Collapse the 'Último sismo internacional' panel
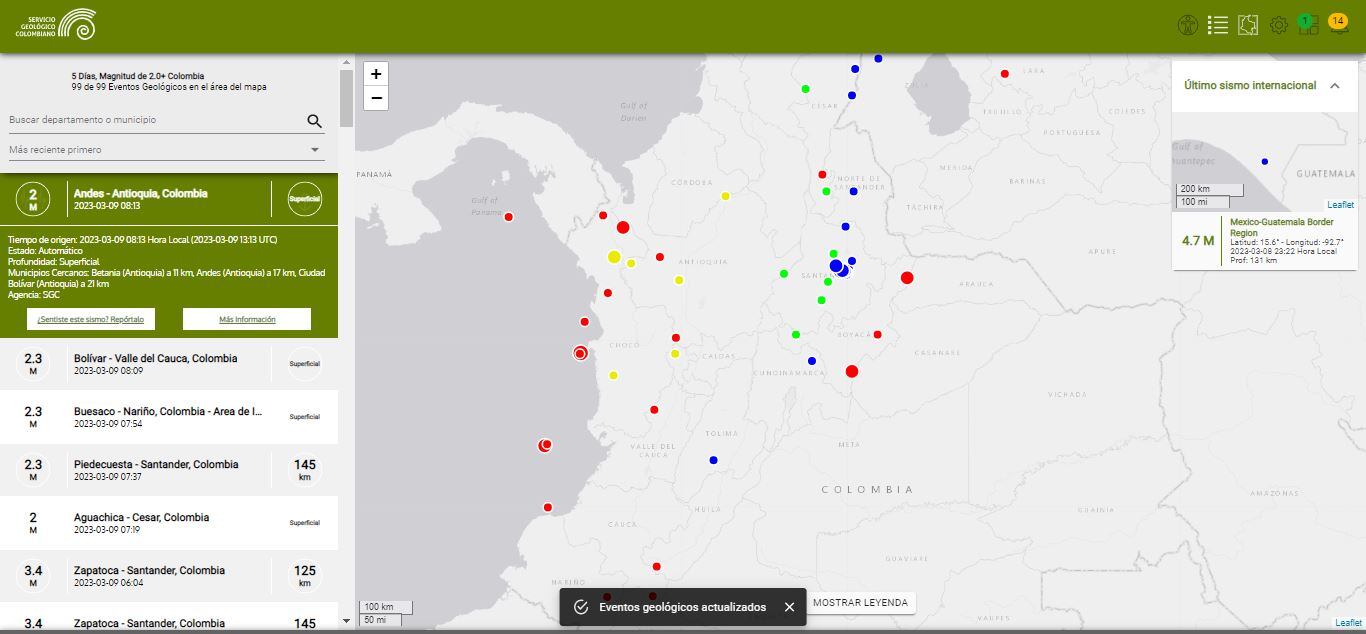 pos(1335,86)
